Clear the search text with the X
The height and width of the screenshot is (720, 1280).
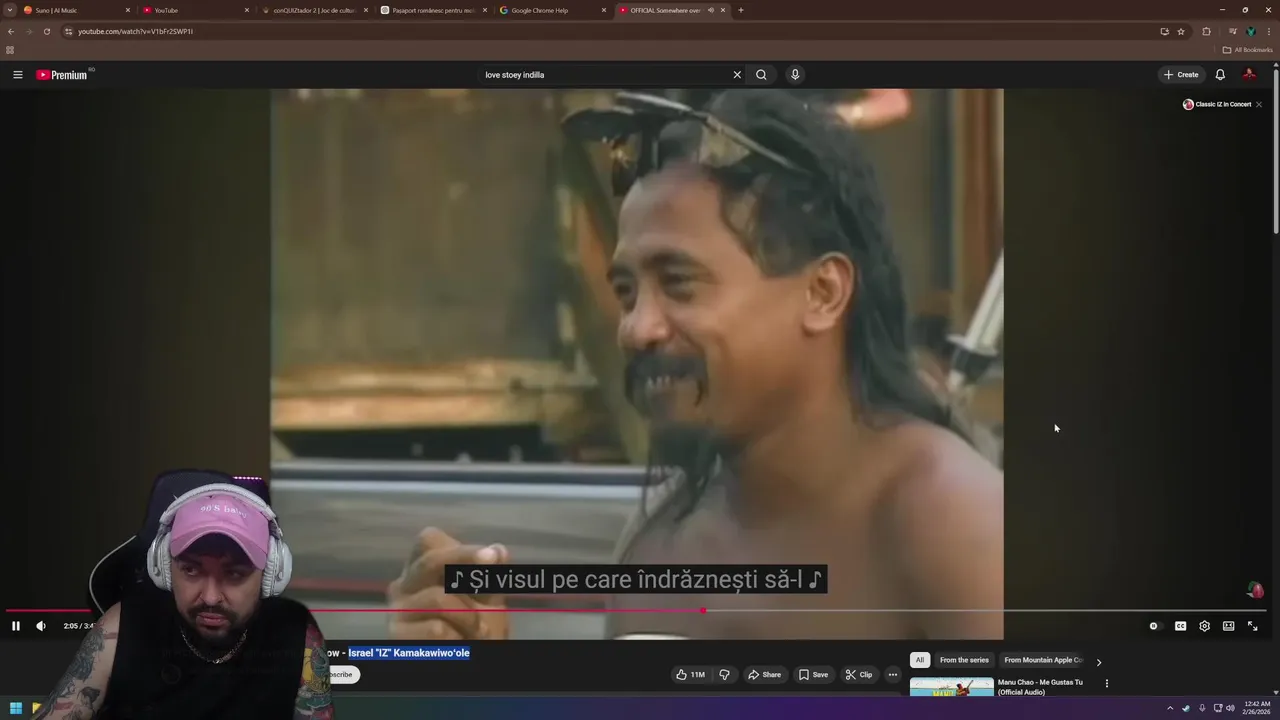click(737, 75)
